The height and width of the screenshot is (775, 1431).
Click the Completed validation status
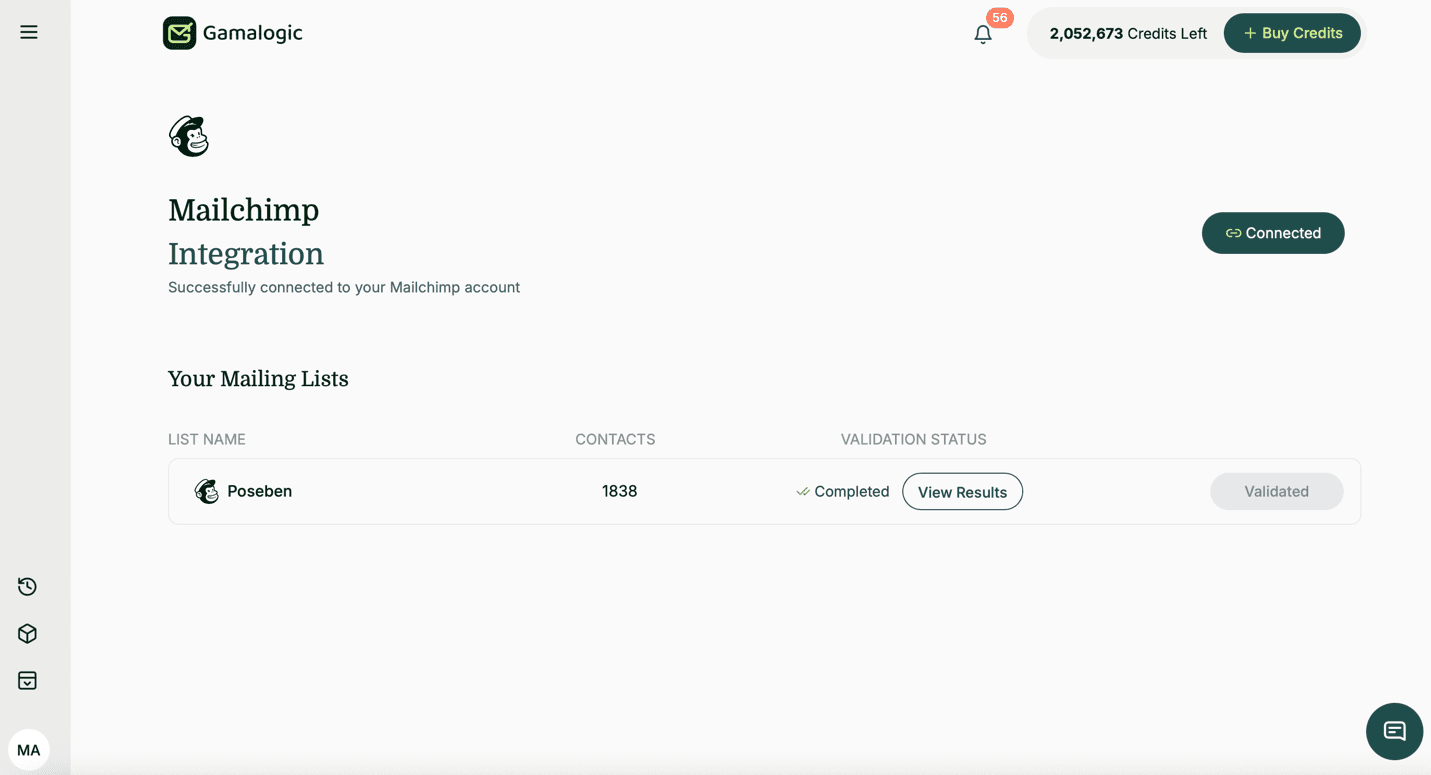pos(843,491)
